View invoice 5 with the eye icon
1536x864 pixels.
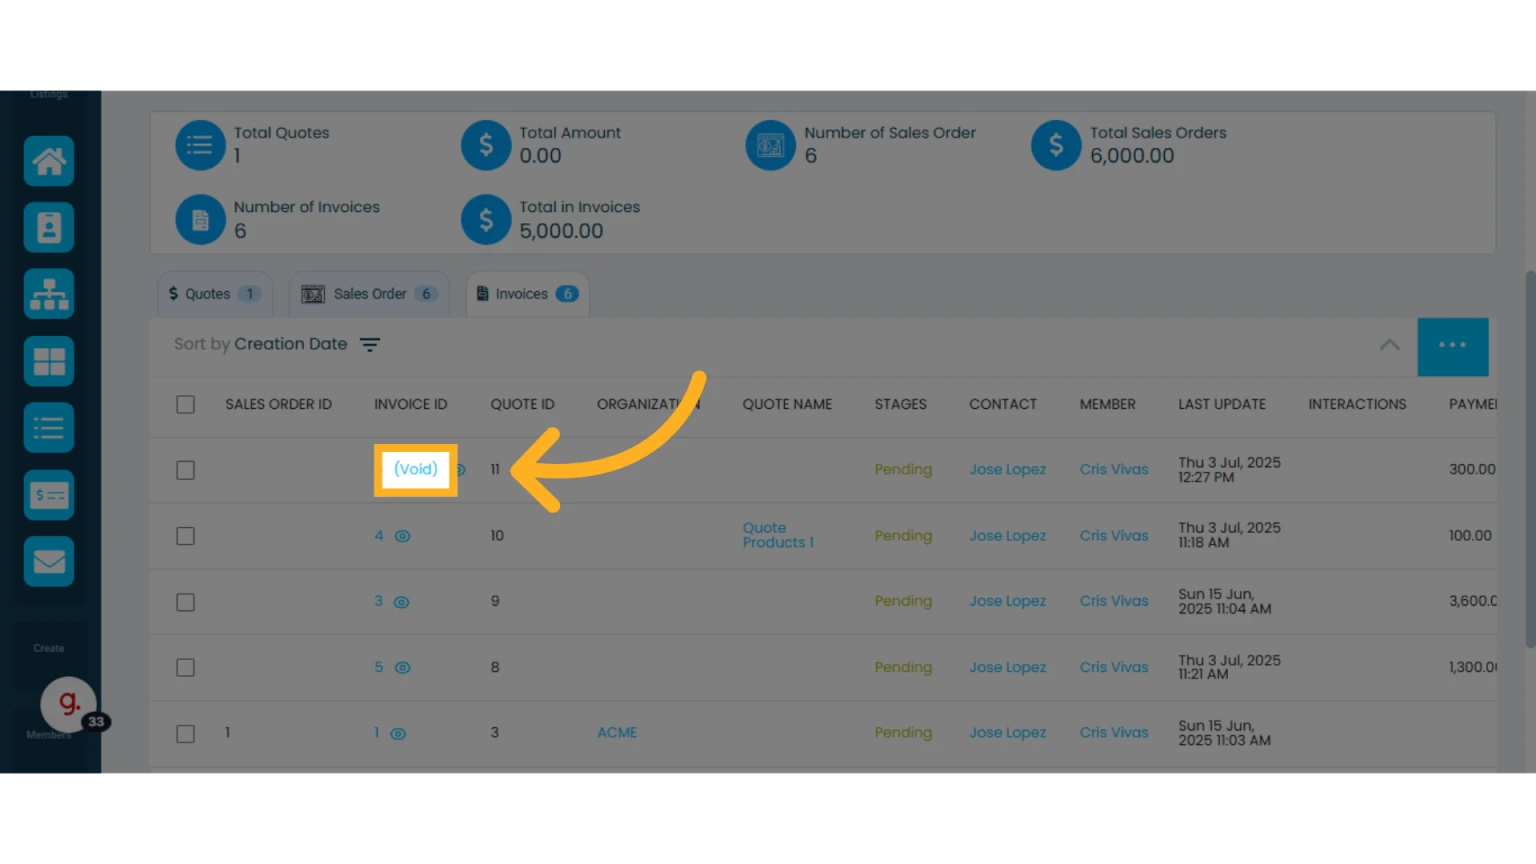[403, 668]
